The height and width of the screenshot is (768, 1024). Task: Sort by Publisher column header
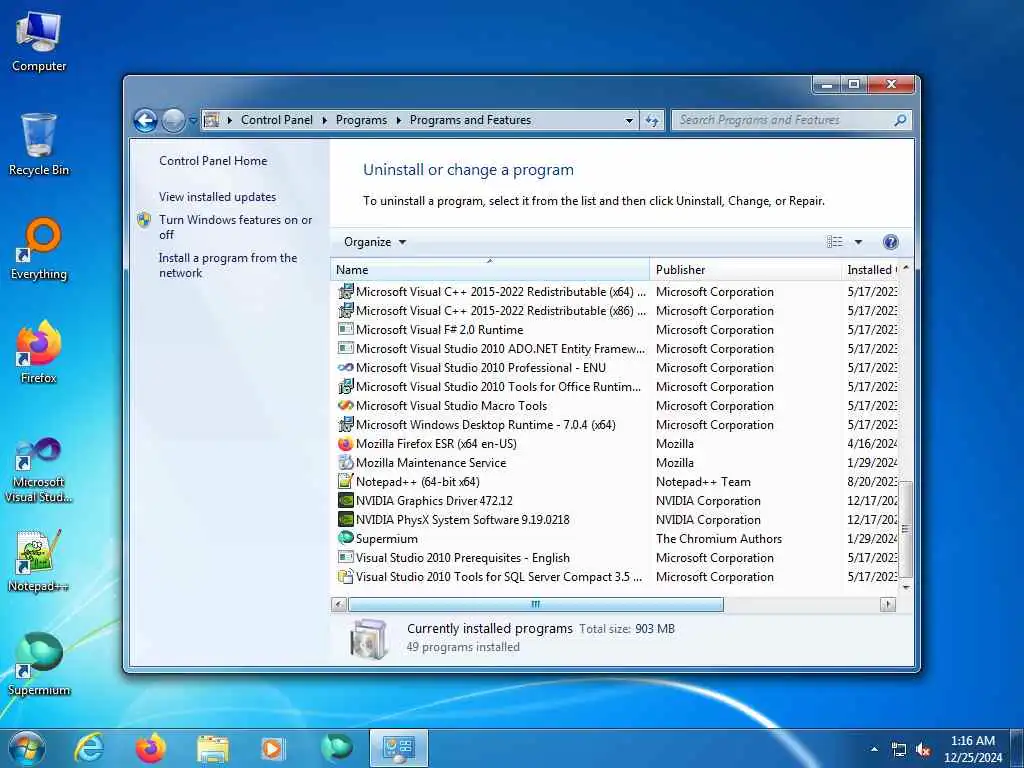[x=746, y=270]
